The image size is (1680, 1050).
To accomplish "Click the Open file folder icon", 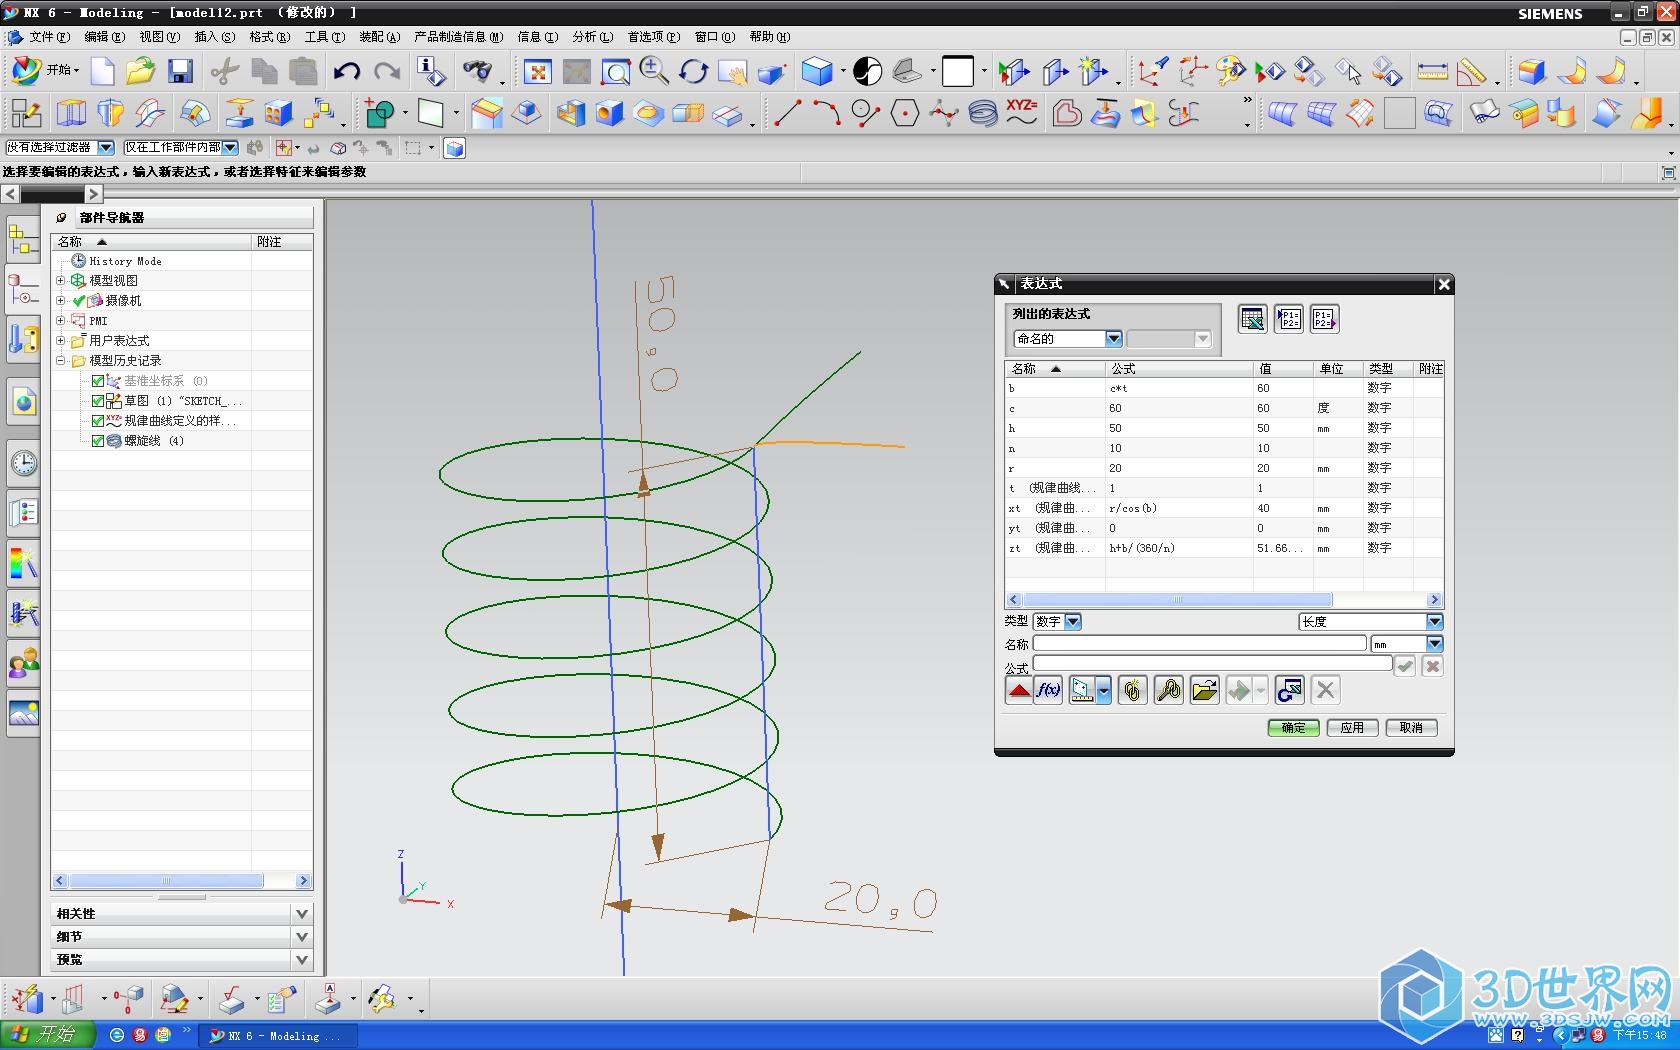I will pyautogui.click(x=141, y=71).
